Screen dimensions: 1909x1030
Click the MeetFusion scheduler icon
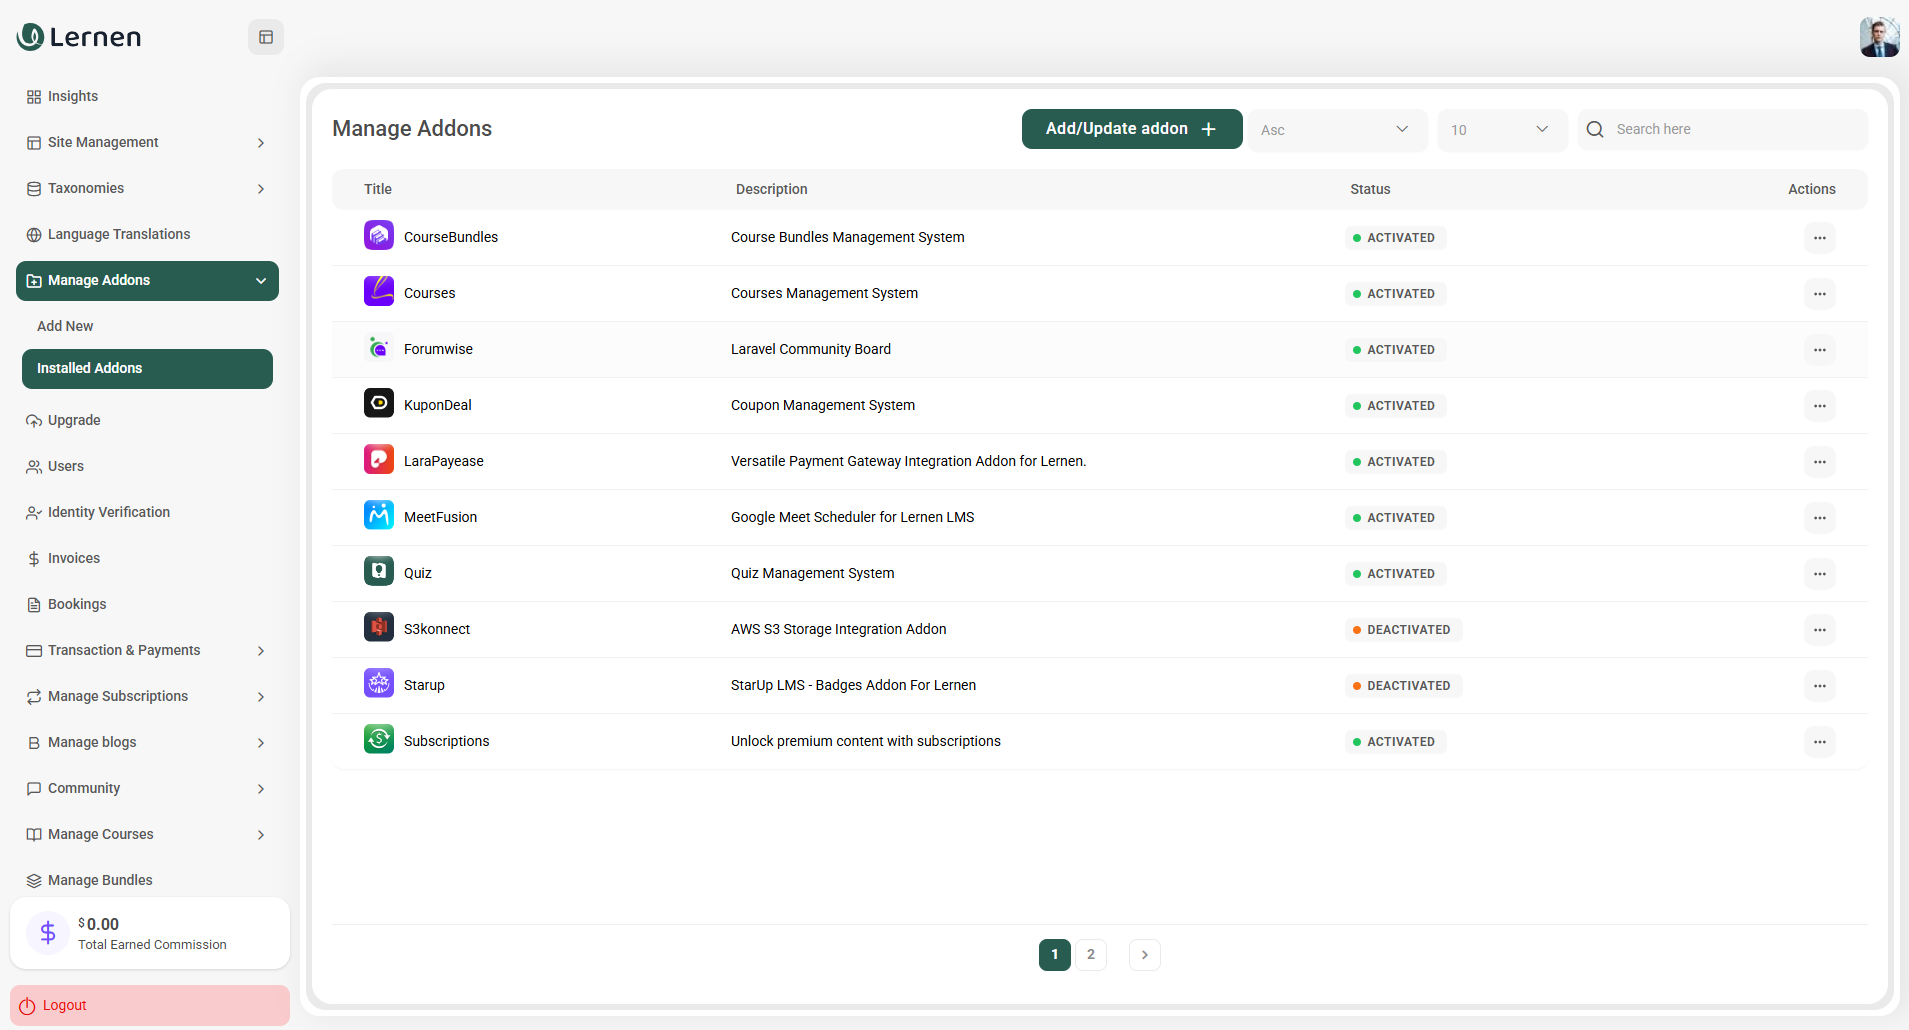(x=378, y=515)
